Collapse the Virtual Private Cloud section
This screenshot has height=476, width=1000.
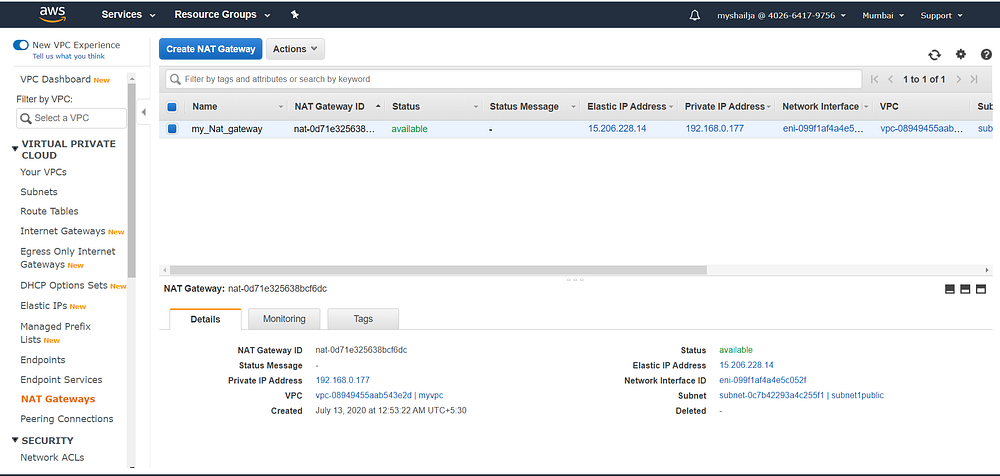coord(15,149)
